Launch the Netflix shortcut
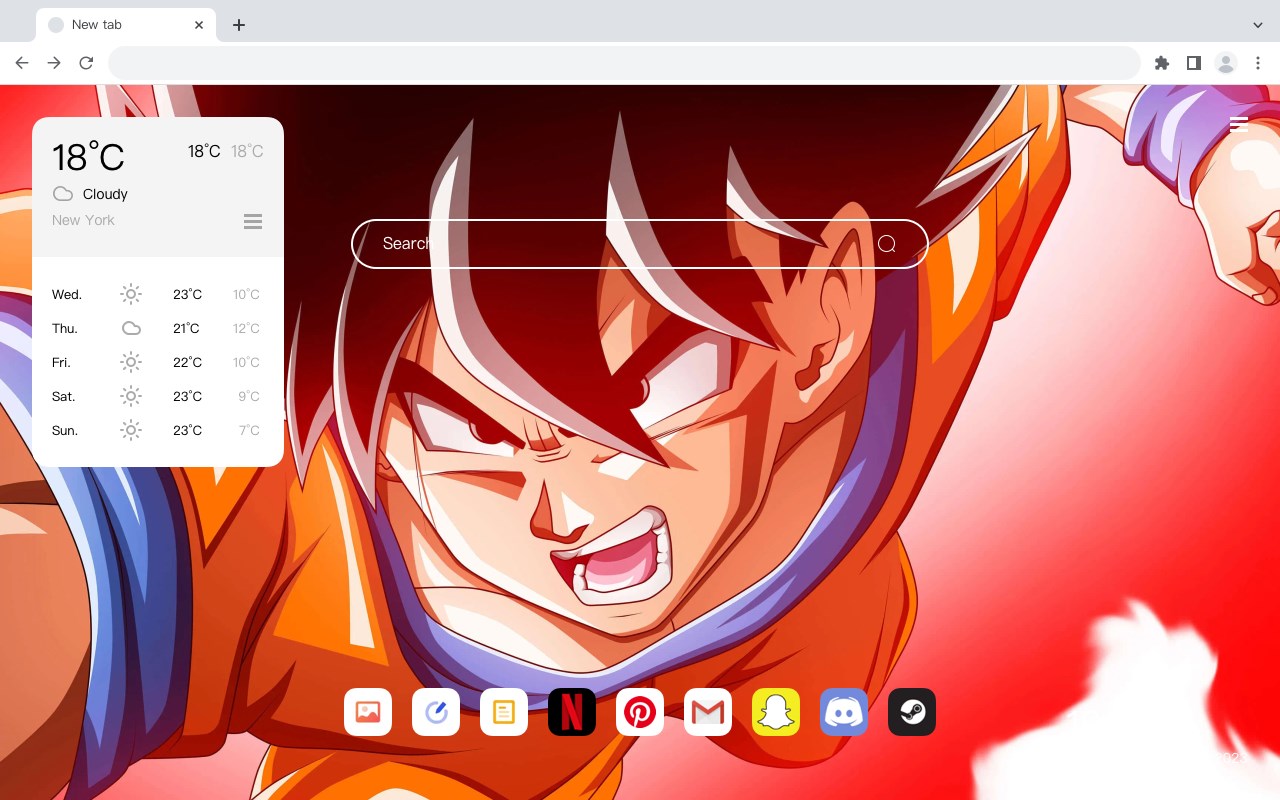 tap(572, 712)
